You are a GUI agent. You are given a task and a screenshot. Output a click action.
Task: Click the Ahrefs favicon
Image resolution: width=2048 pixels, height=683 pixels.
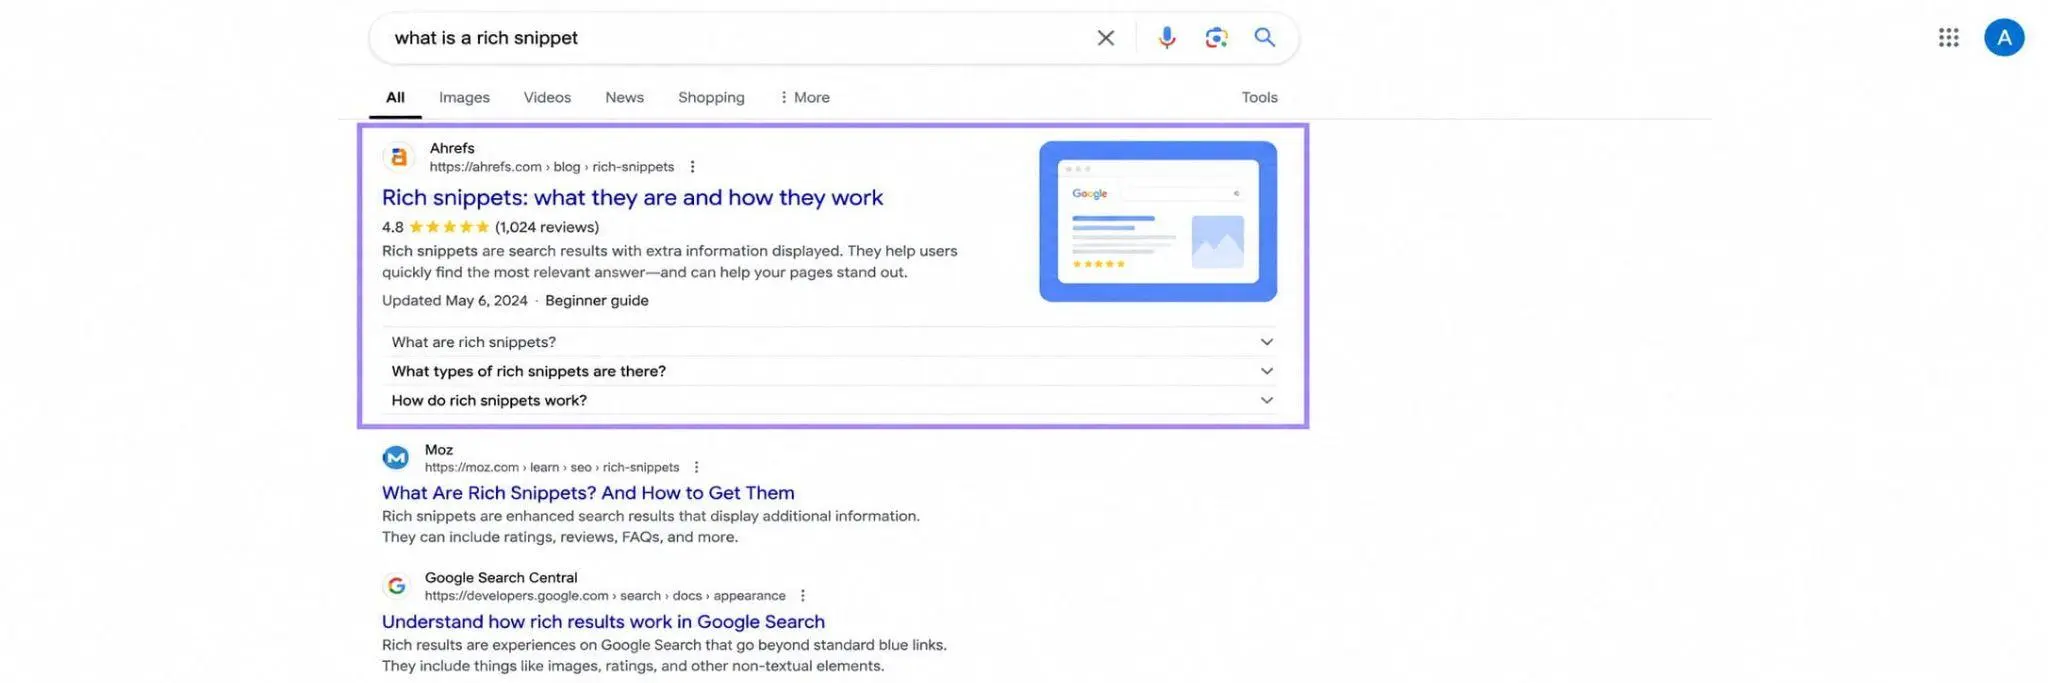pos(398,157)
